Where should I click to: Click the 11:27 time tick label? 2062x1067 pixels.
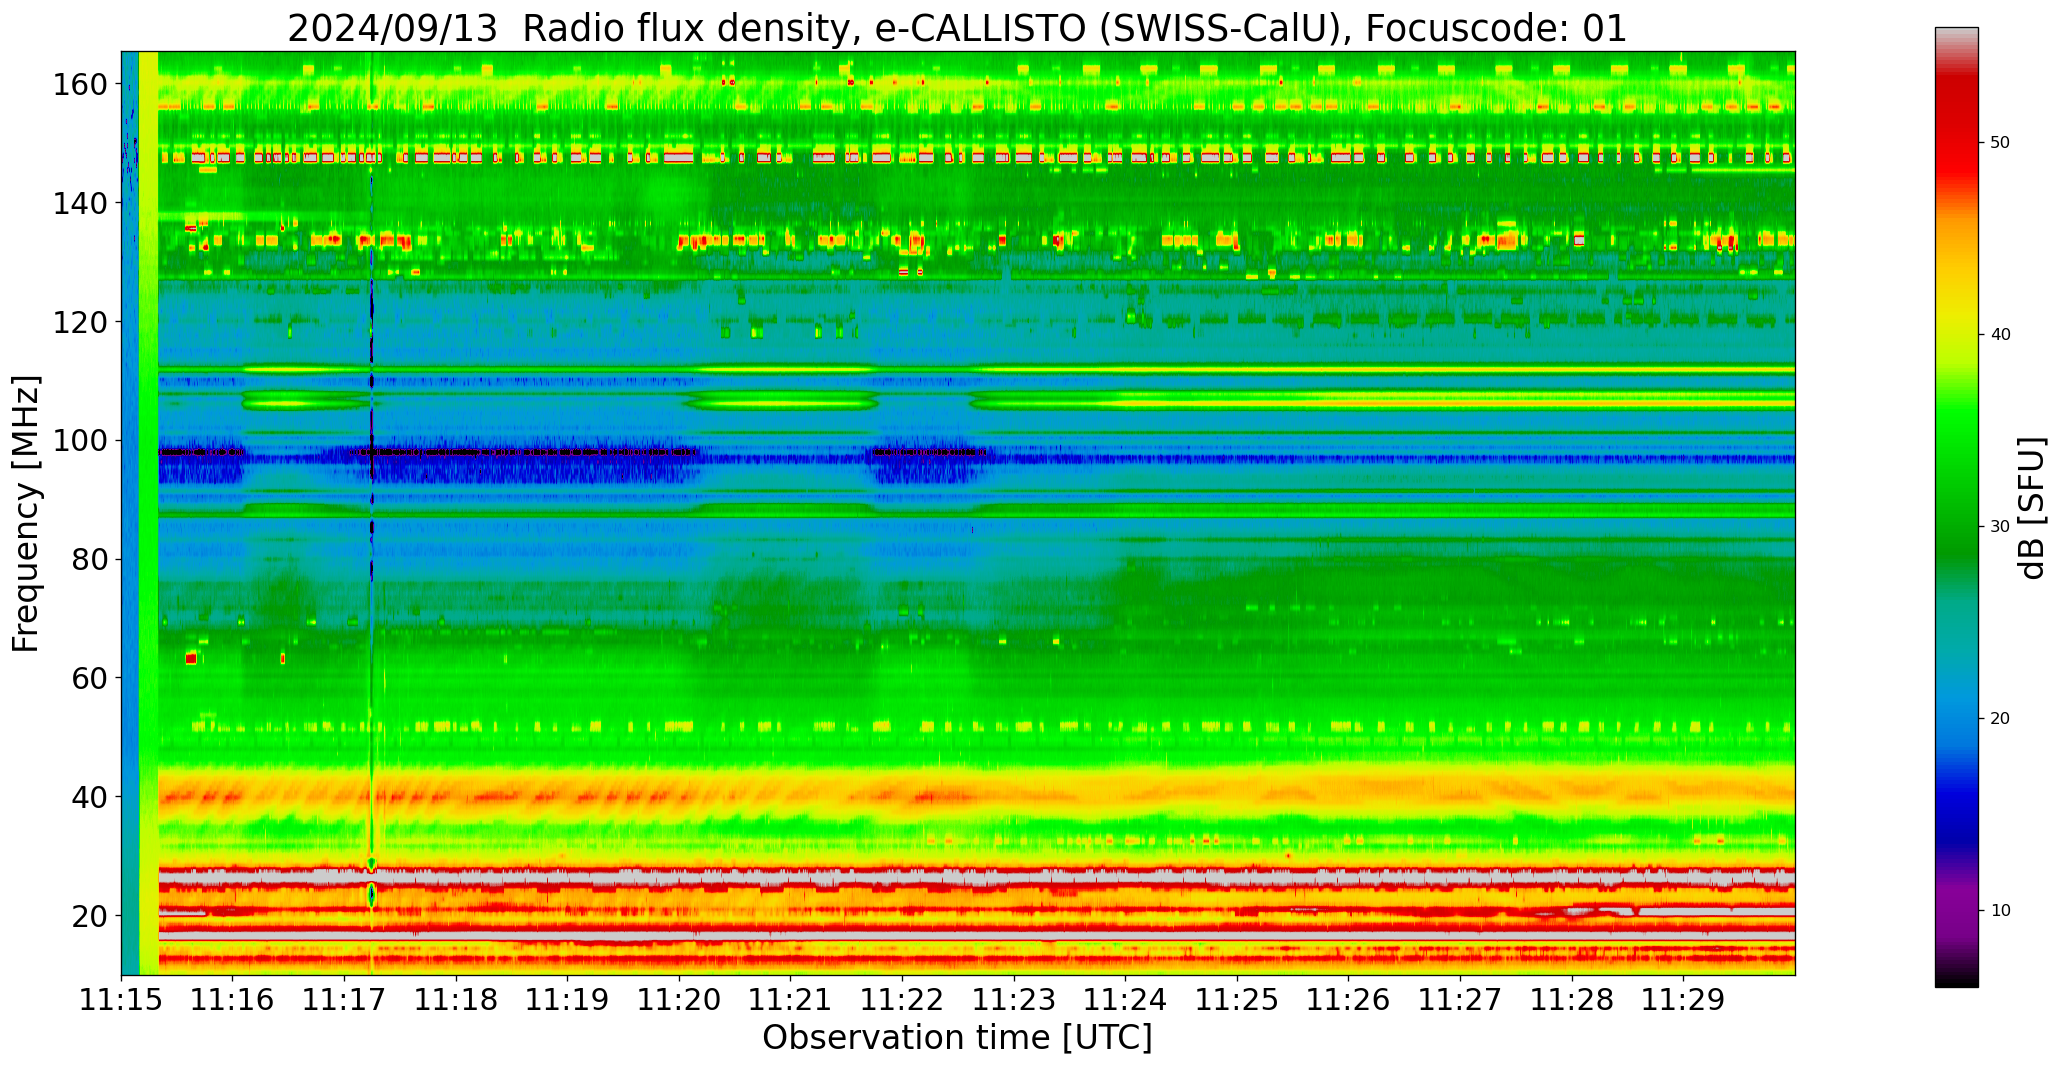(x=1460, y=1000)
